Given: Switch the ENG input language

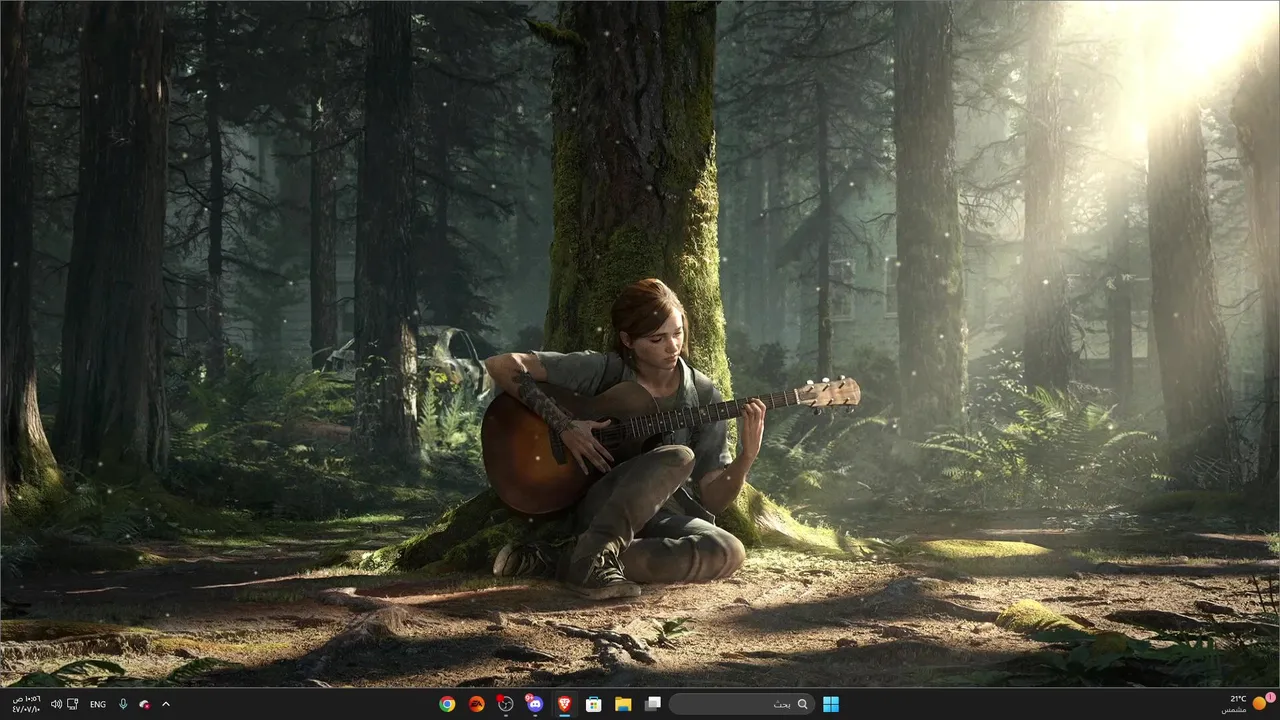Looking at the screenshot, I should click(x=98, y=704).
